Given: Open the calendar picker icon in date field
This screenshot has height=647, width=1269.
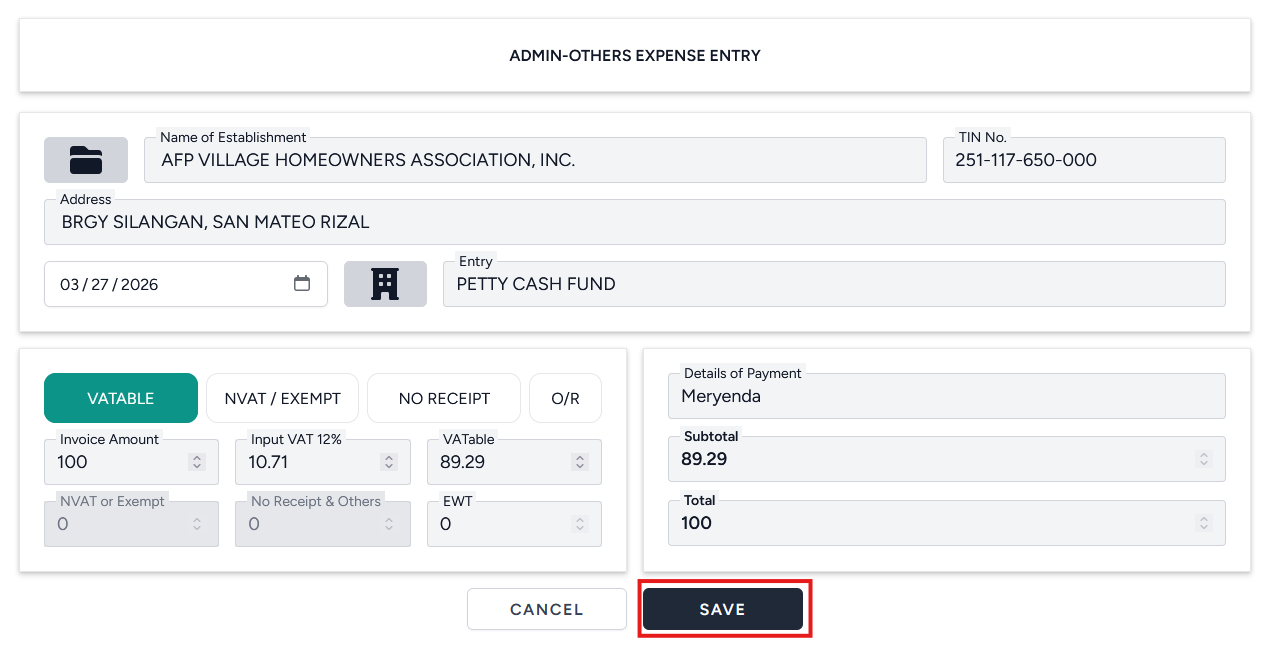Looking at the screenshot, I should pos(302,283).
